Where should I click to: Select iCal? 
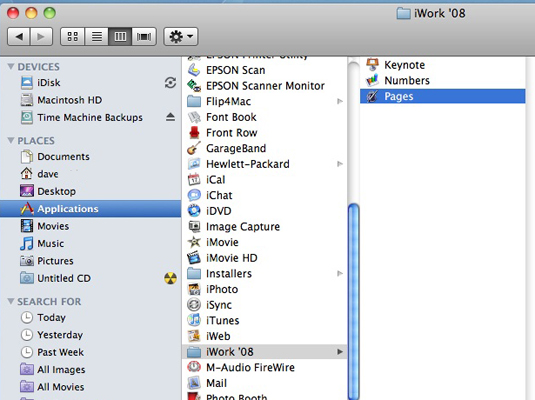tap(265, 180)
